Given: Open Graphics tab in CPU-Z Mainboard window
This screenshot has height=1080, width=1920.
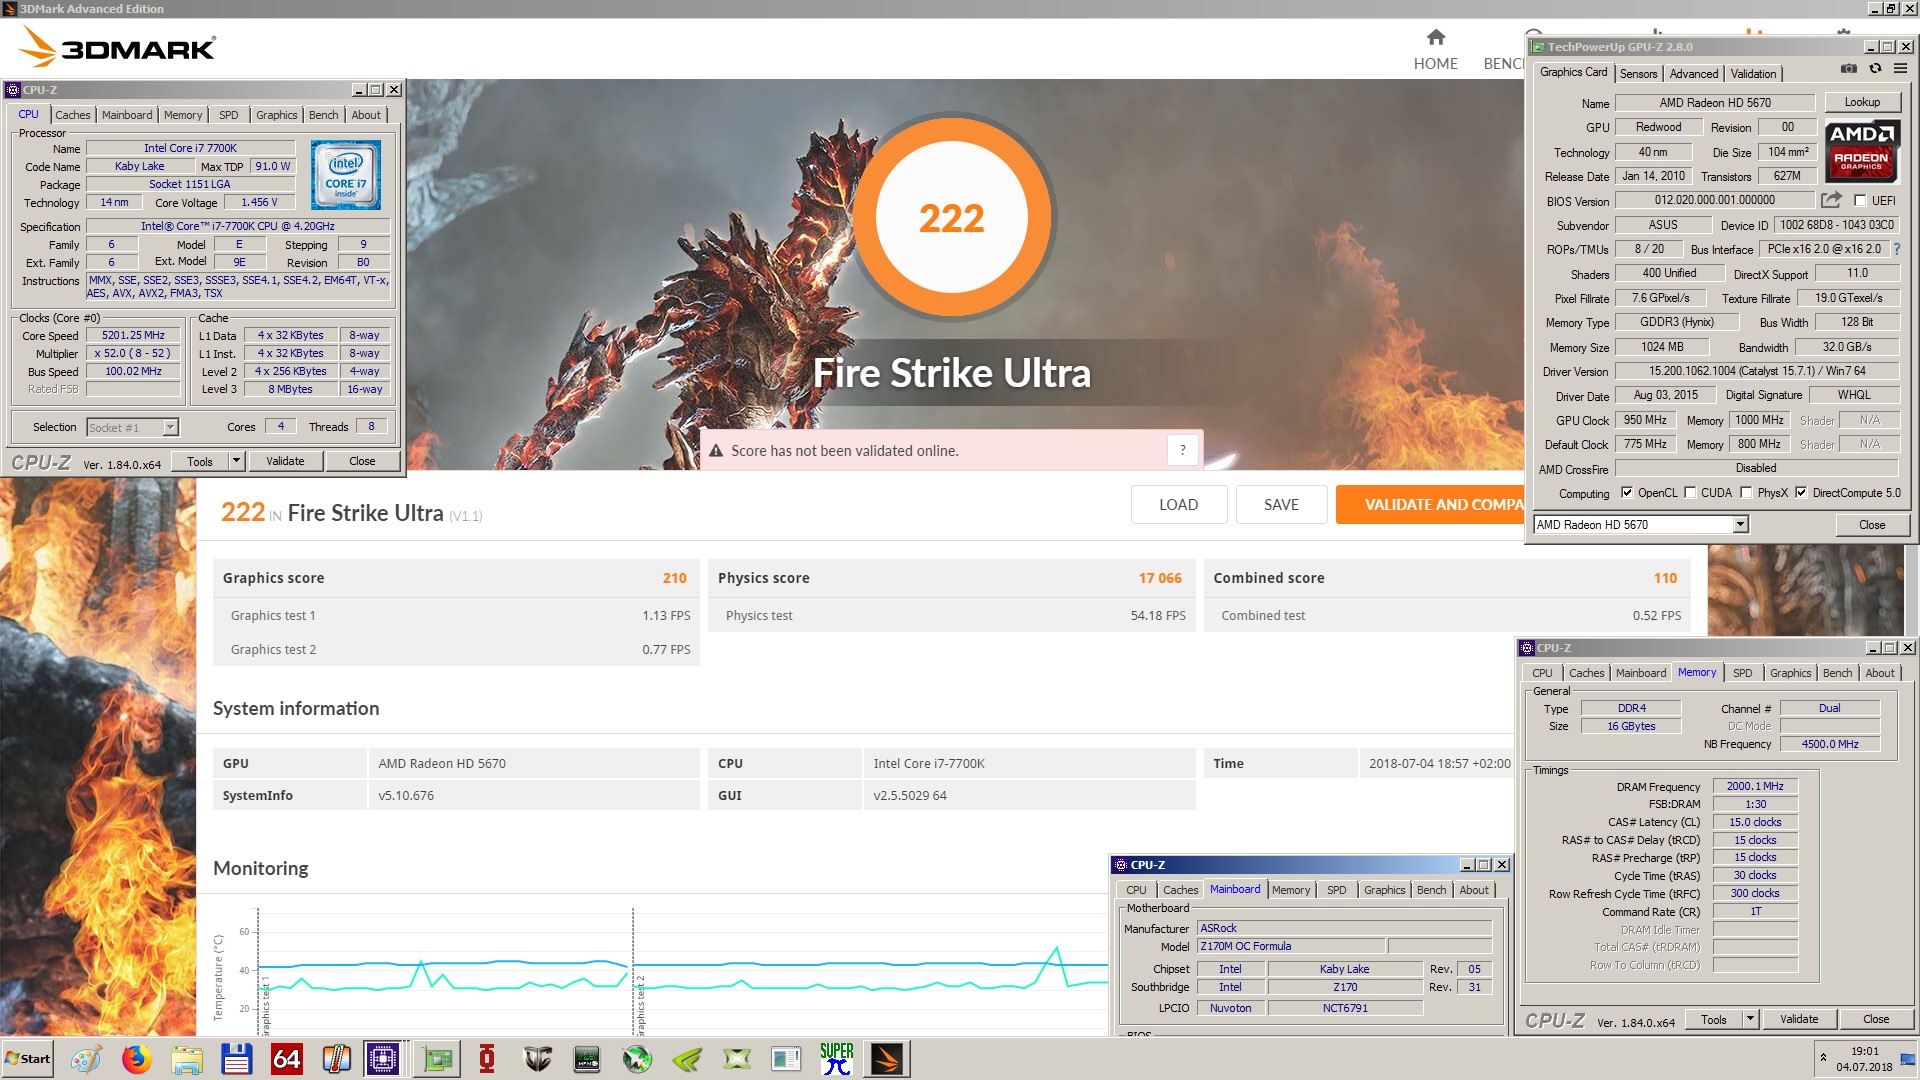Looking at the screenshot, I should [x=1385, y=890].
